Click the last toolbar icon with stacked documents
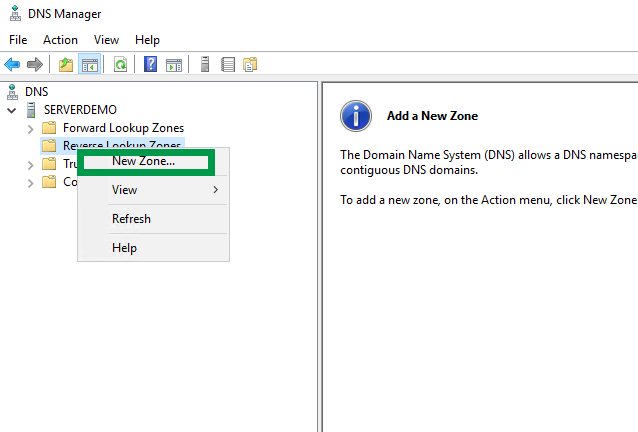Viewport: 638px width, 432px height. (x=250, y=64)
